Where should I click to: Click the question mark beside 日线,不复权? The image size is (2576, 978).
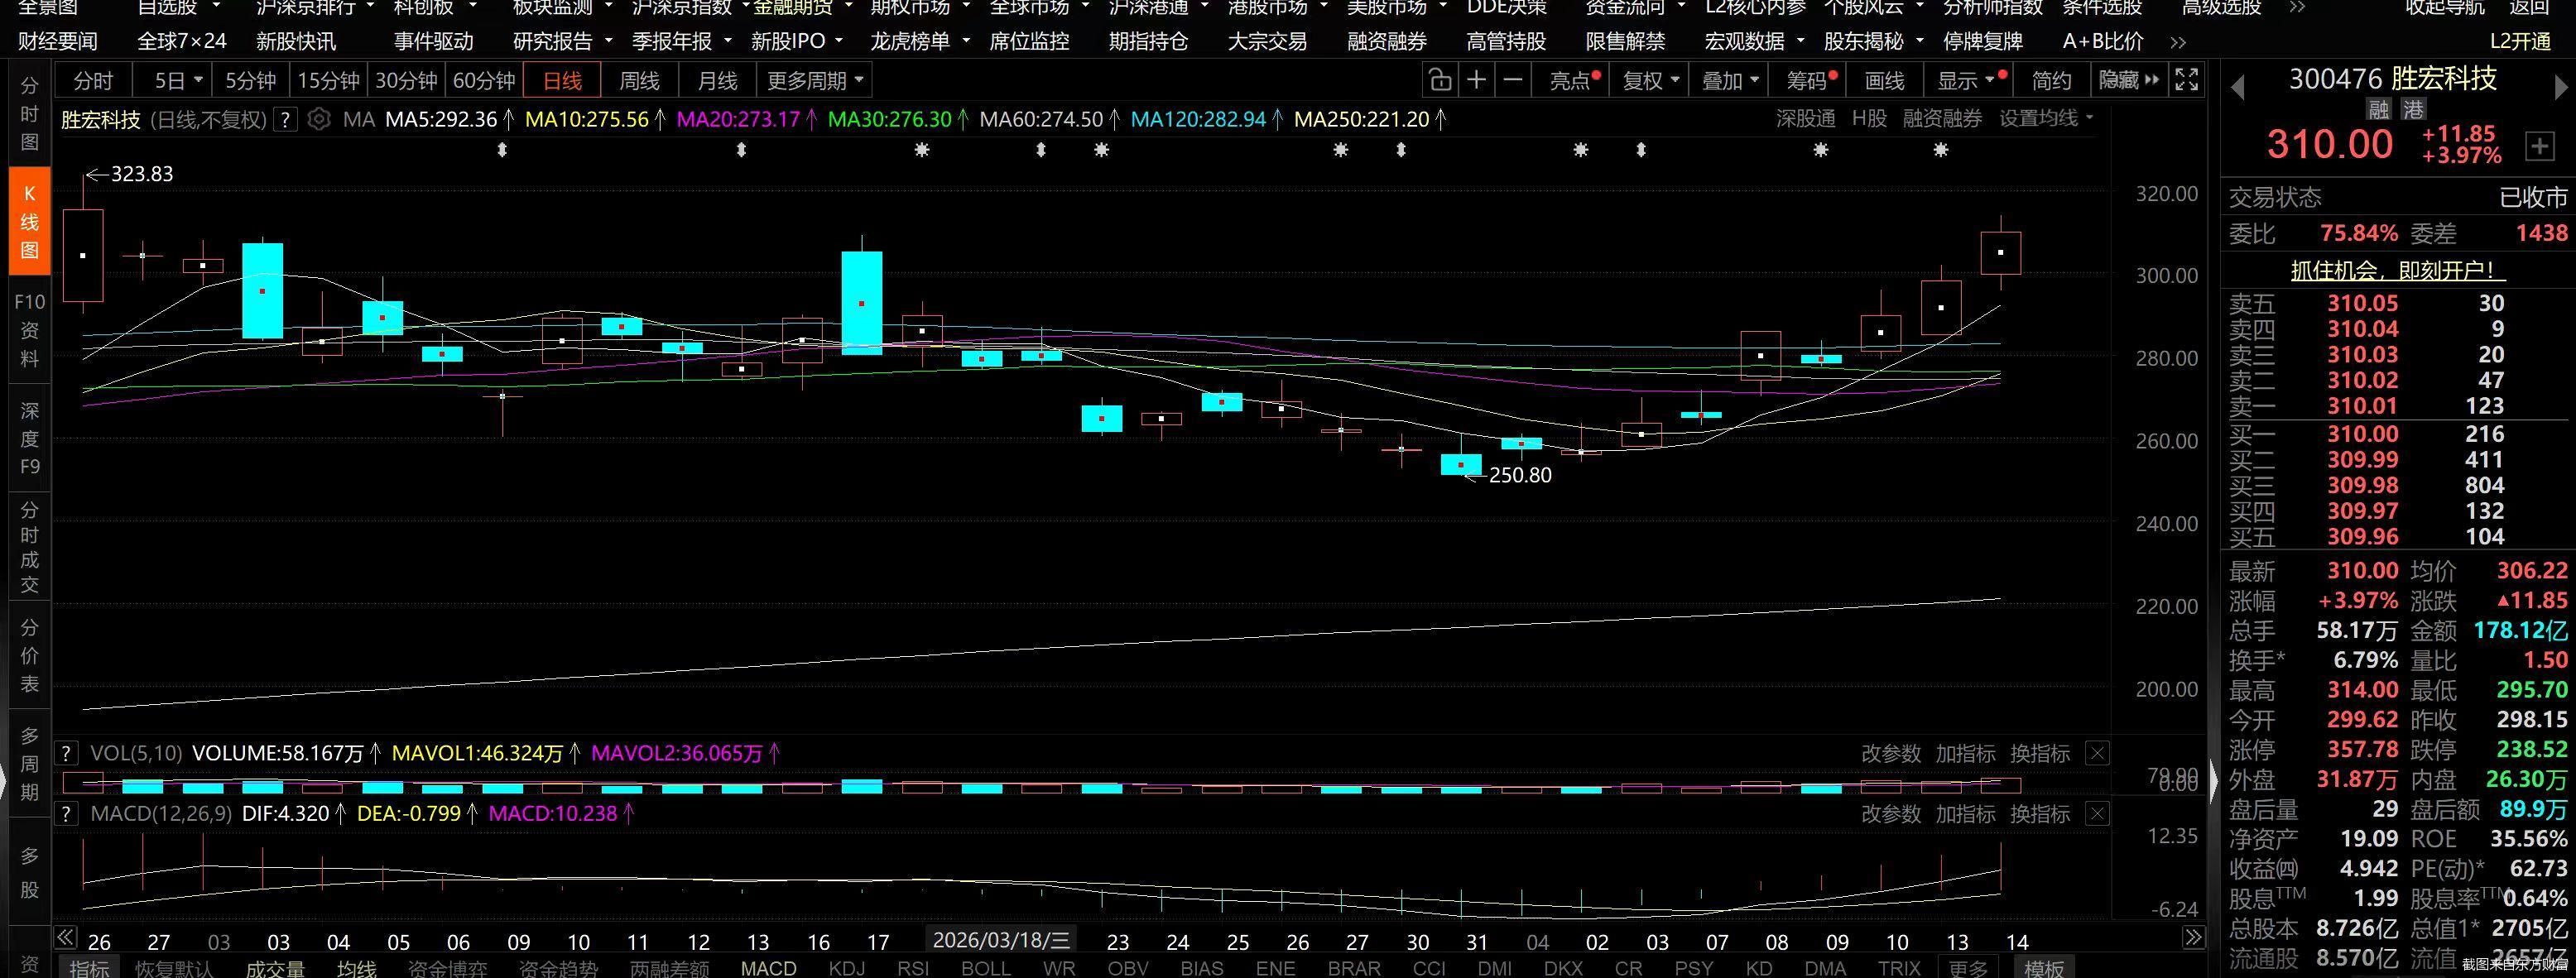pos(286,120)
